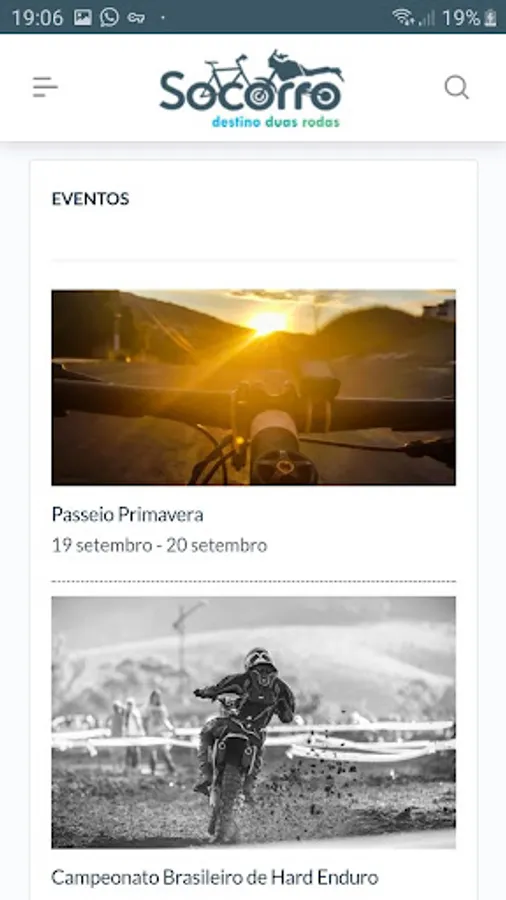This screenshot has width=506, height=900.
Task: Tap the small dot notification indicator
Action: [x=163, y=18]
